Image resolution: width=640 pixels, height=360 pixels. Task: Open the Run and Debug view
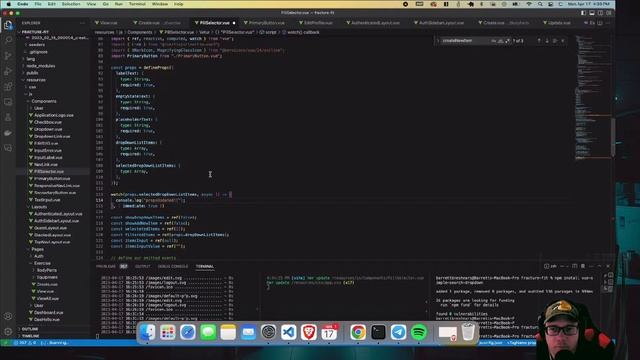pyautogui.click(x=8, y=71)
